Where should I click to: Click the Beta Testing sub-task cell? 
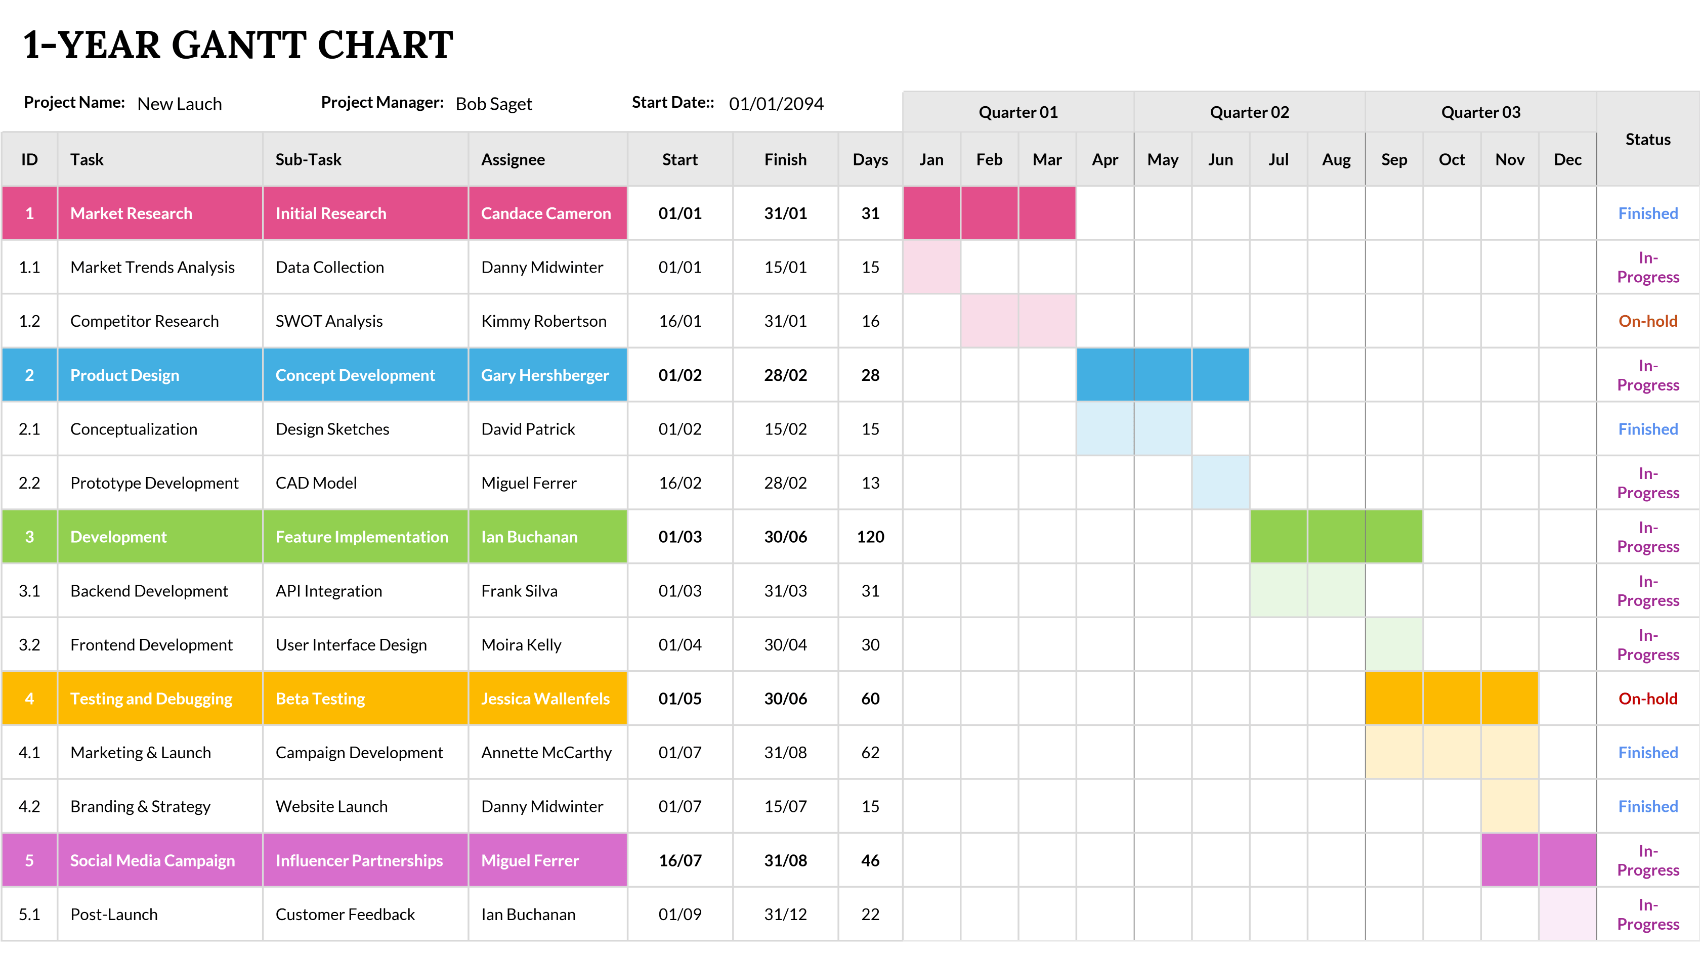[x=320, y=699]
